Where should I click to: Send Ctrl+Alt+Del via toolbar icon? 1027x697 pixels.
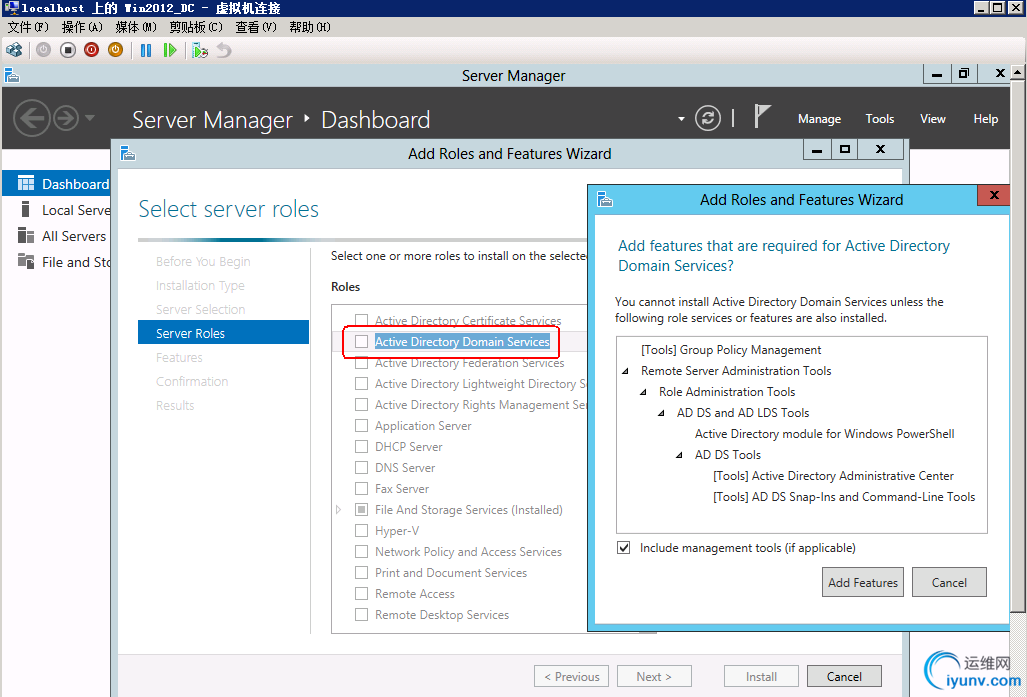click(14, 50)
